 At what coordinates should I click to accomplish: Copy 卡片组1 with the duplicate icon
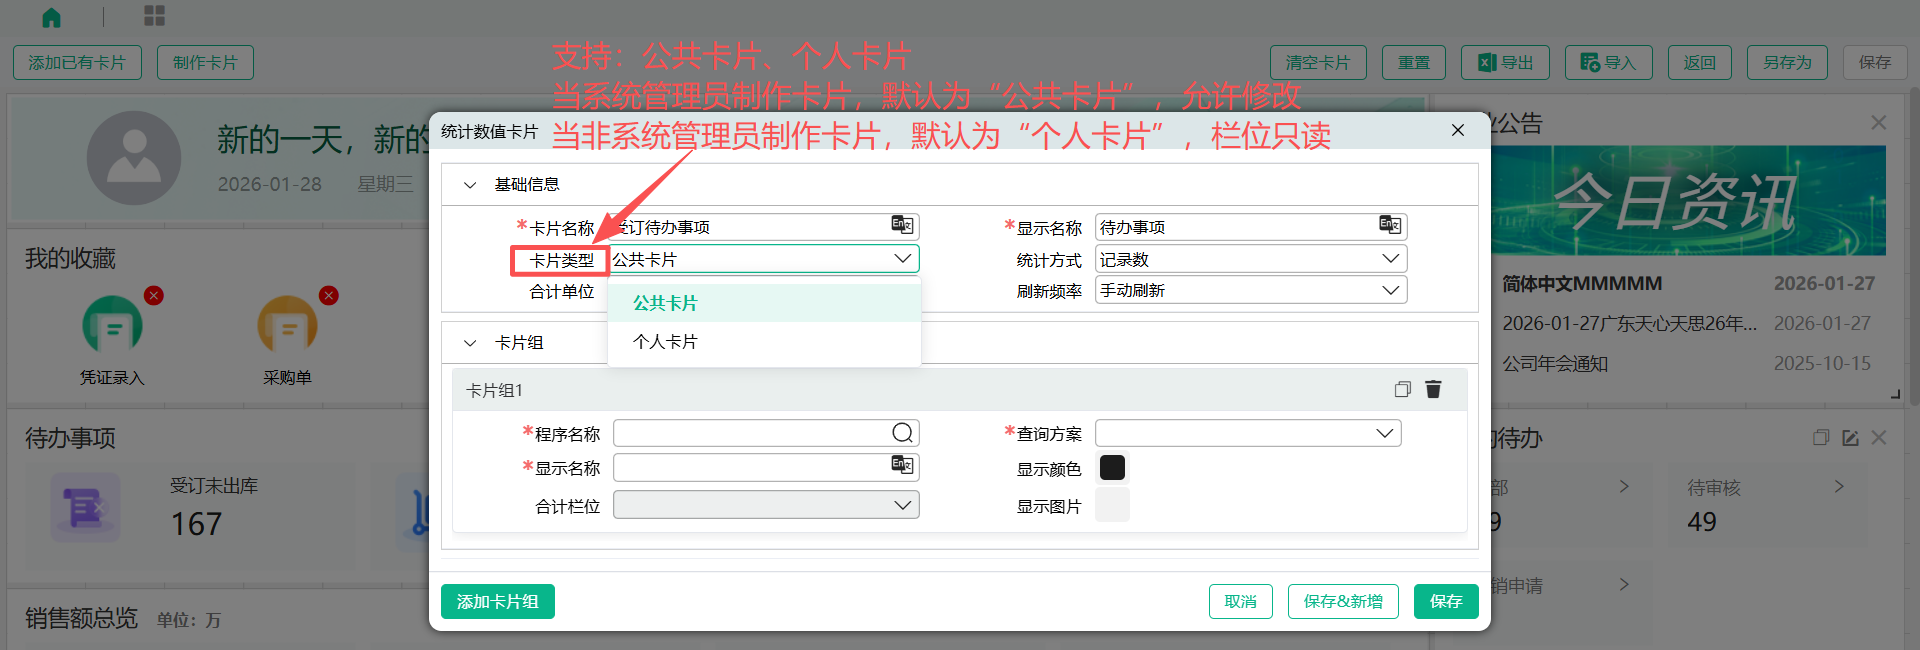click(1402, 389)
